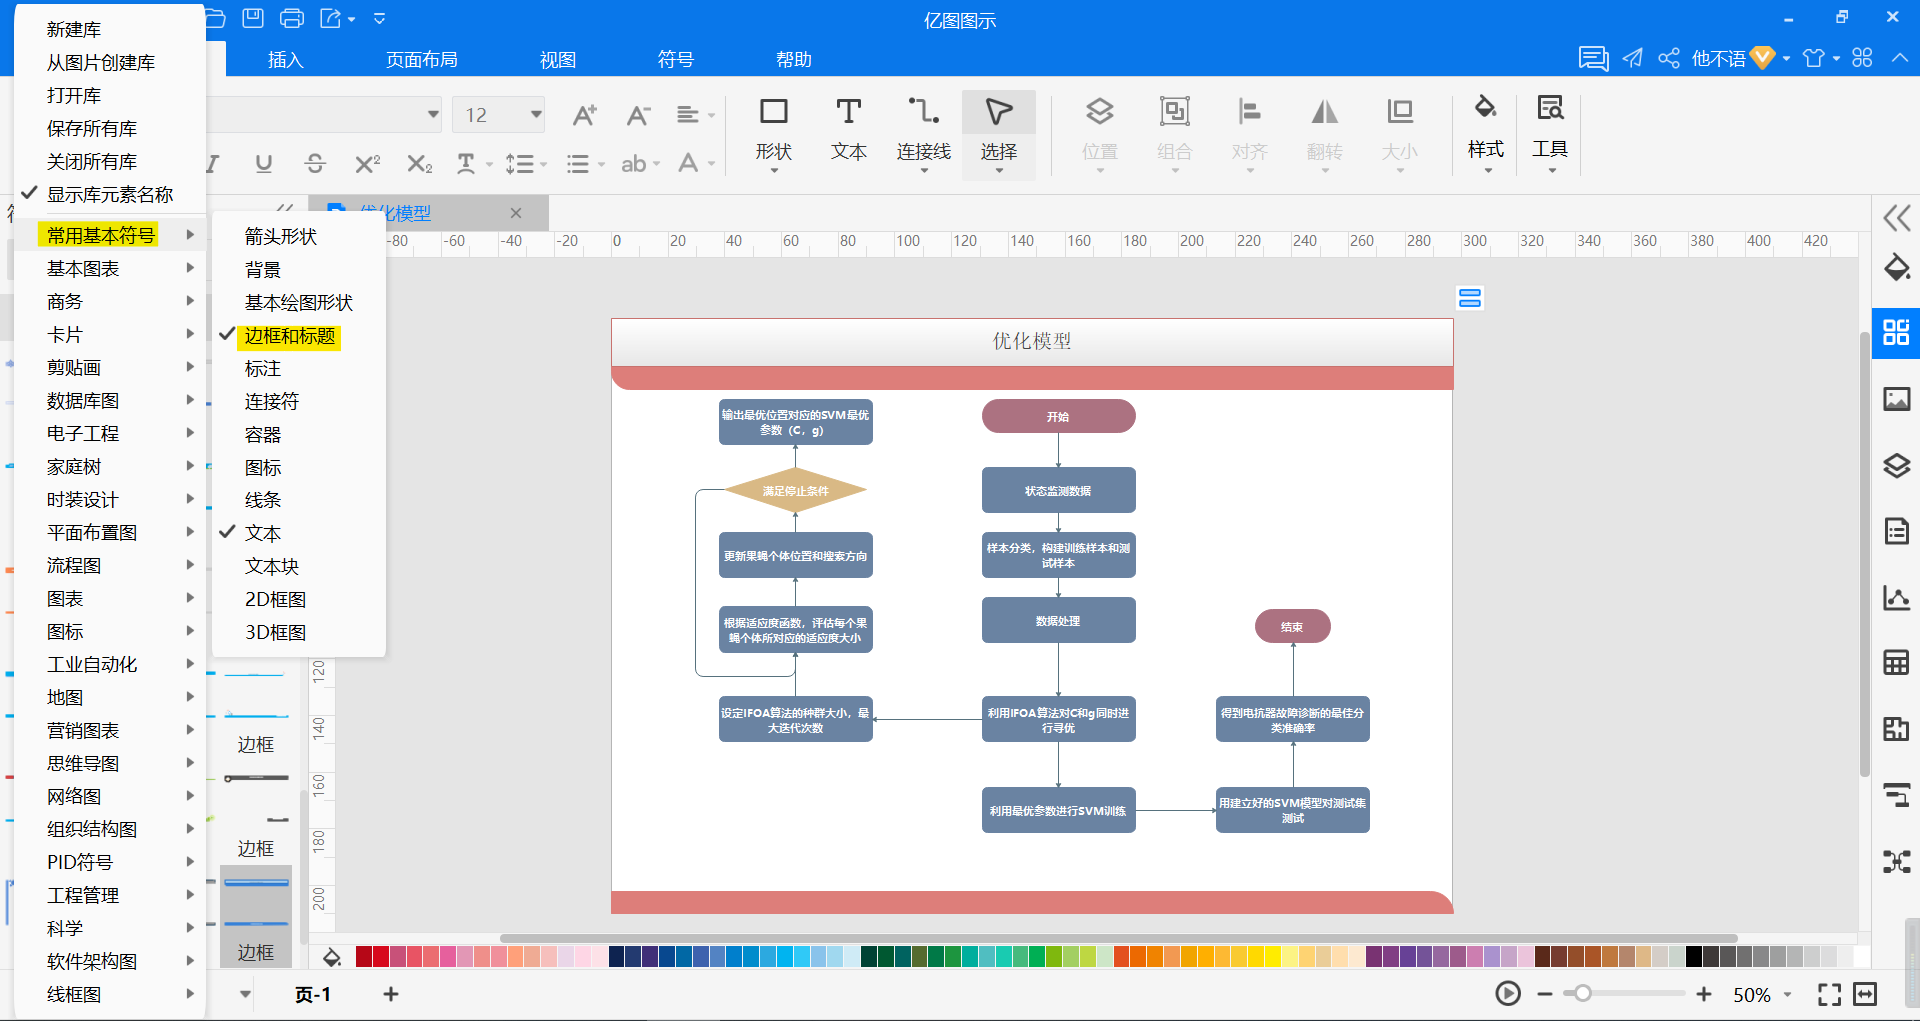Open the layers panel in right sidebar
Screen dimensions: 1920x1021
point(1896,465)
